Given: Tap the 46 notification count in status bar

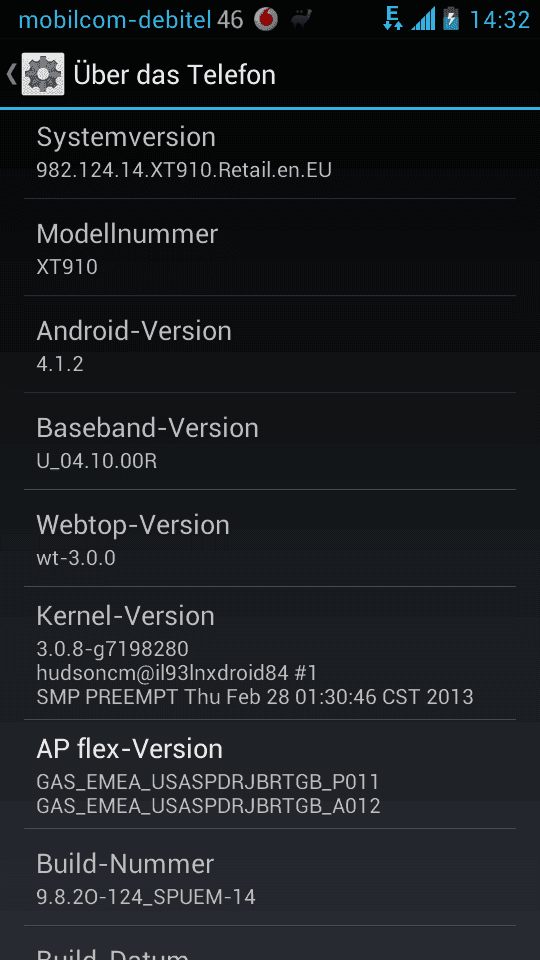Looking at the screenshot, I should coord(230,20).
